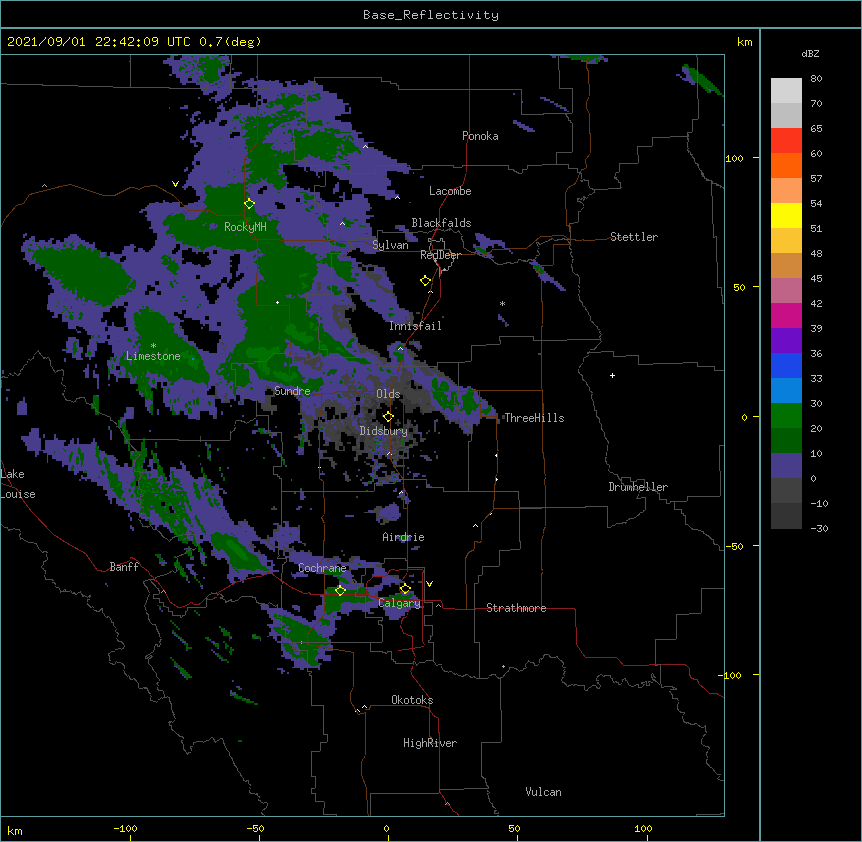
Task: Click the Limestone label
Action: click(153, 356)
